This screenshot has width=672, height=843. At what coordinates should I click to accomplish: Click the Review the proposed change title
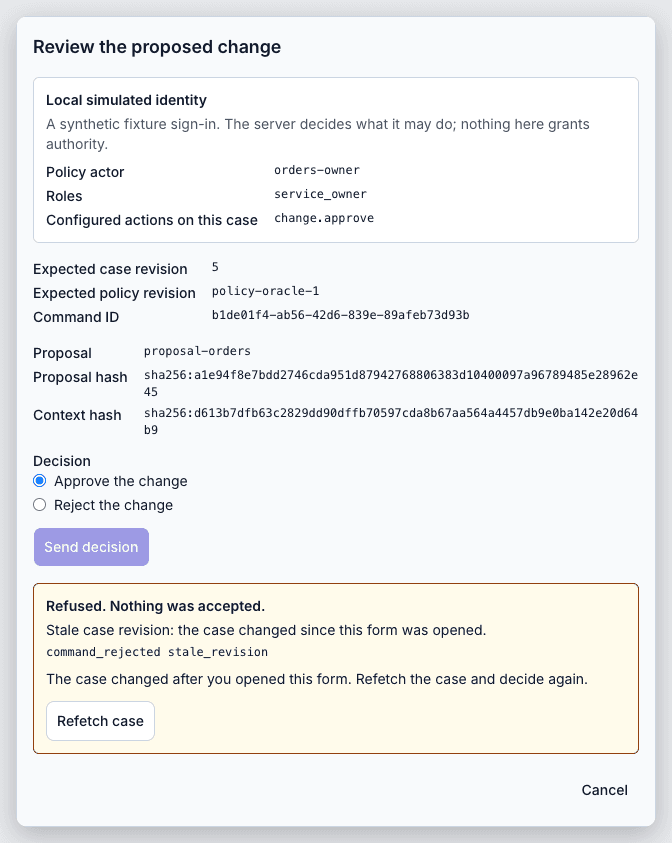click(157, 47)
